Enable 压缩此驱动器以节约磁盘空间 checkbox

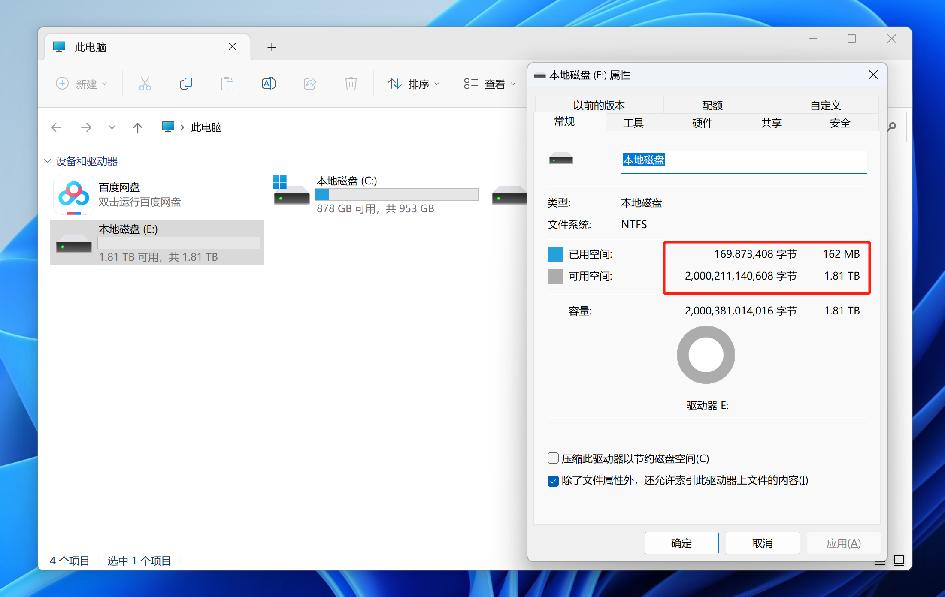(552, 458)
